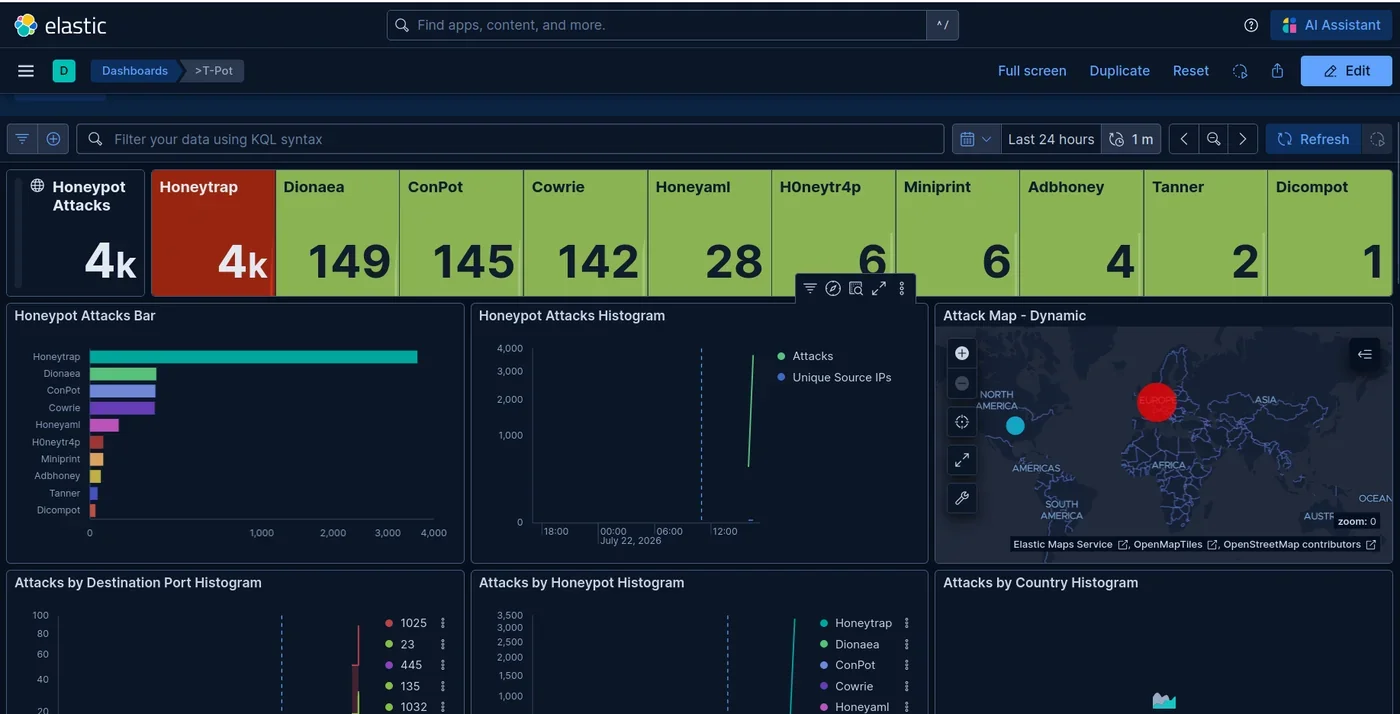The height and width of the screenshot is (714, 1400).
Task: Toggle Dionaea series in Honeypot Histogram legend
Action: pyautogui.click(x=857, y=645)
